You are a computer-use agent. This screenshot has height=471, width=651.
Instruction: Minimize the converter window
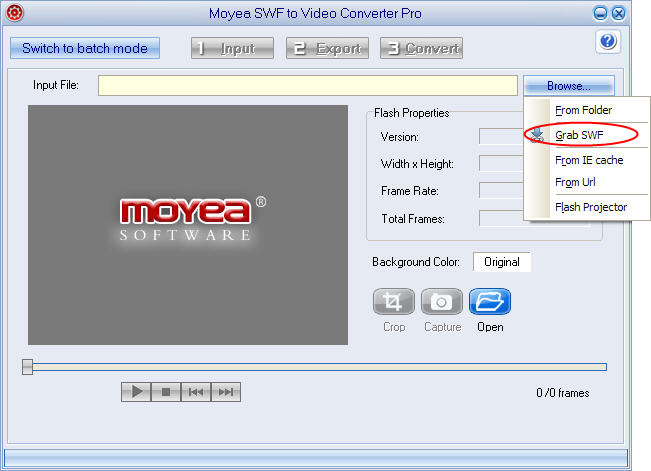point(600,13)
